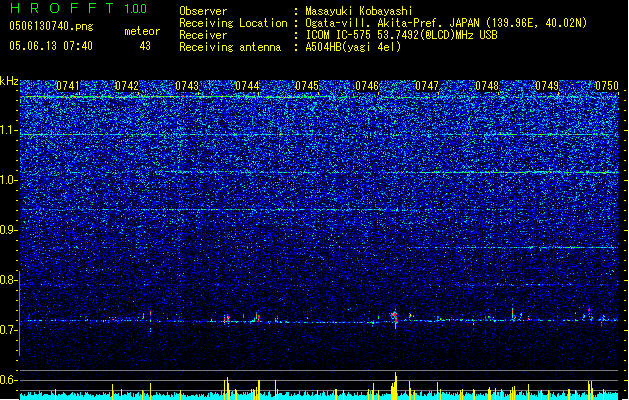This screenshot has height=400, width=629.
Task: Click the 0.7 kHz axis label
Action: (9, 330)
